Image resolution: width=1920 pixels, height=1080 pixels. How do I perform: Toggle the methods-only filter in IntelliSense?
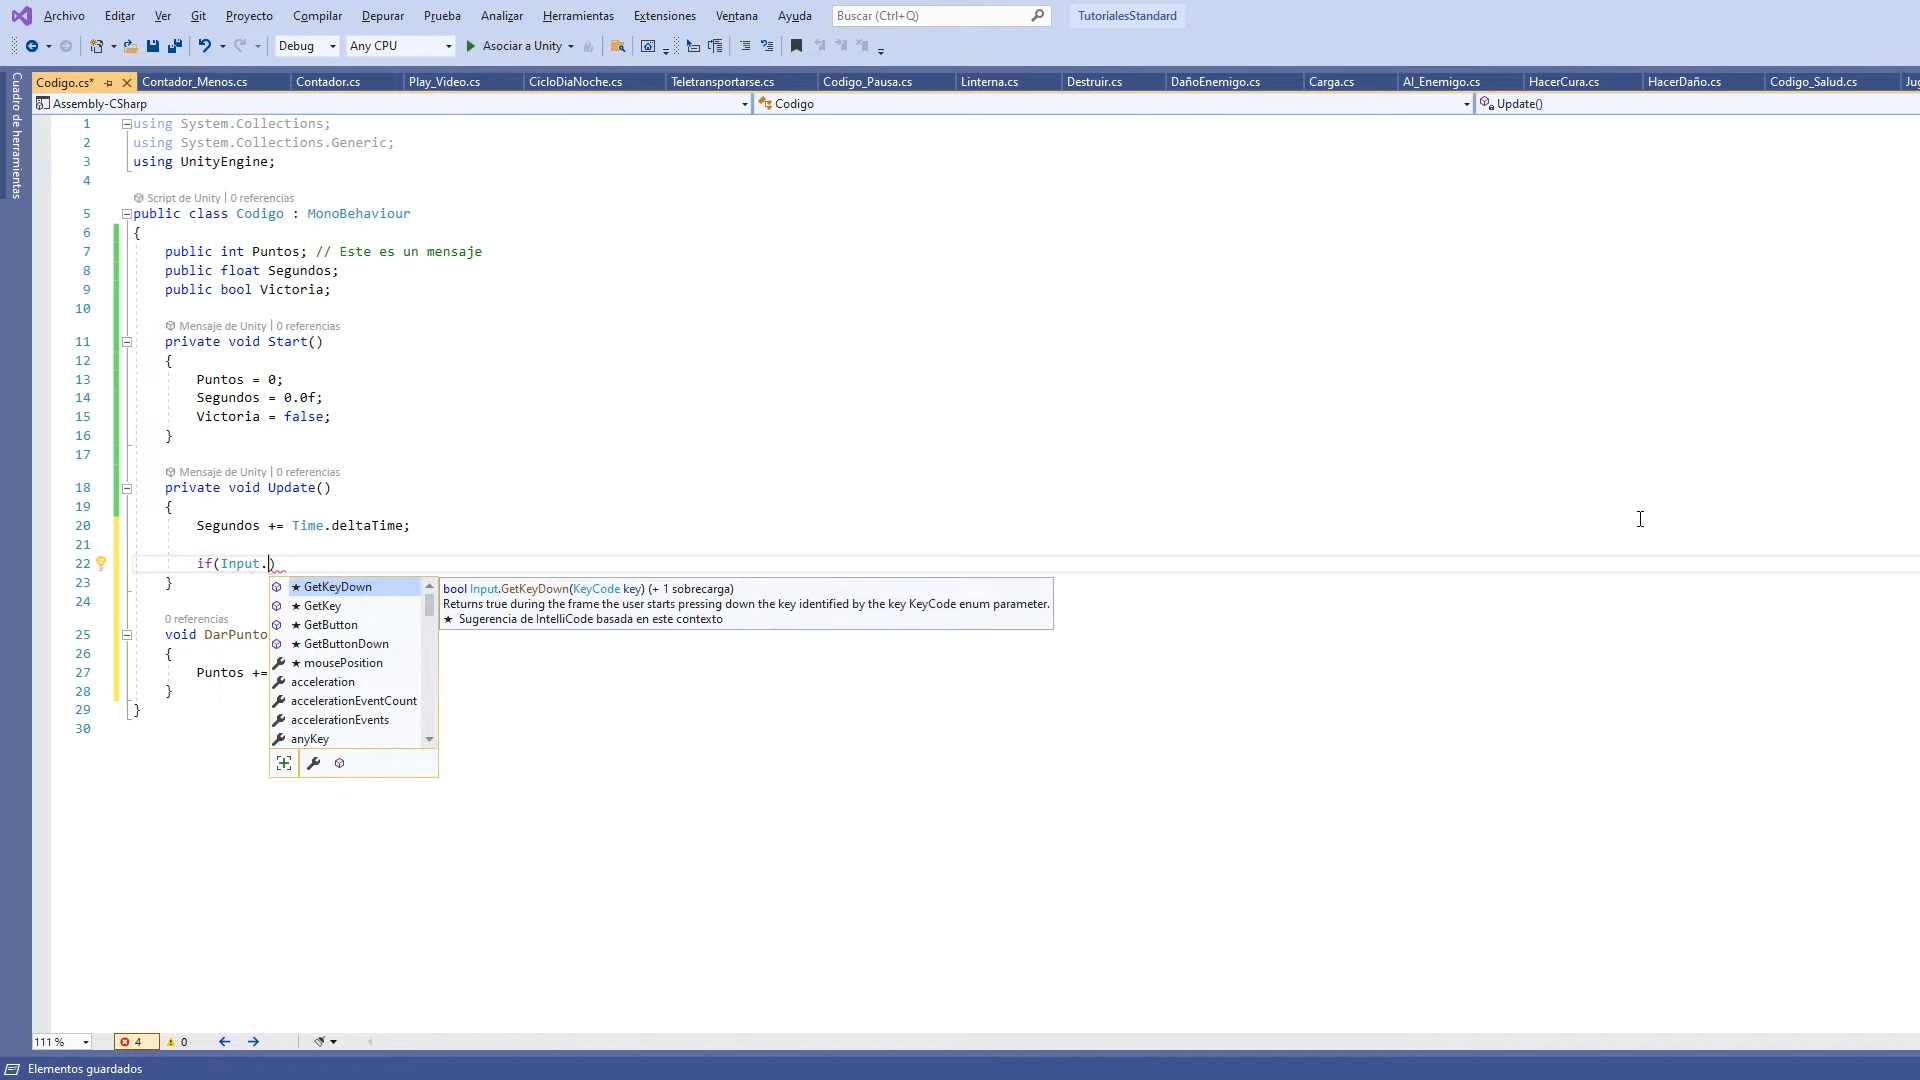[339, 763]
